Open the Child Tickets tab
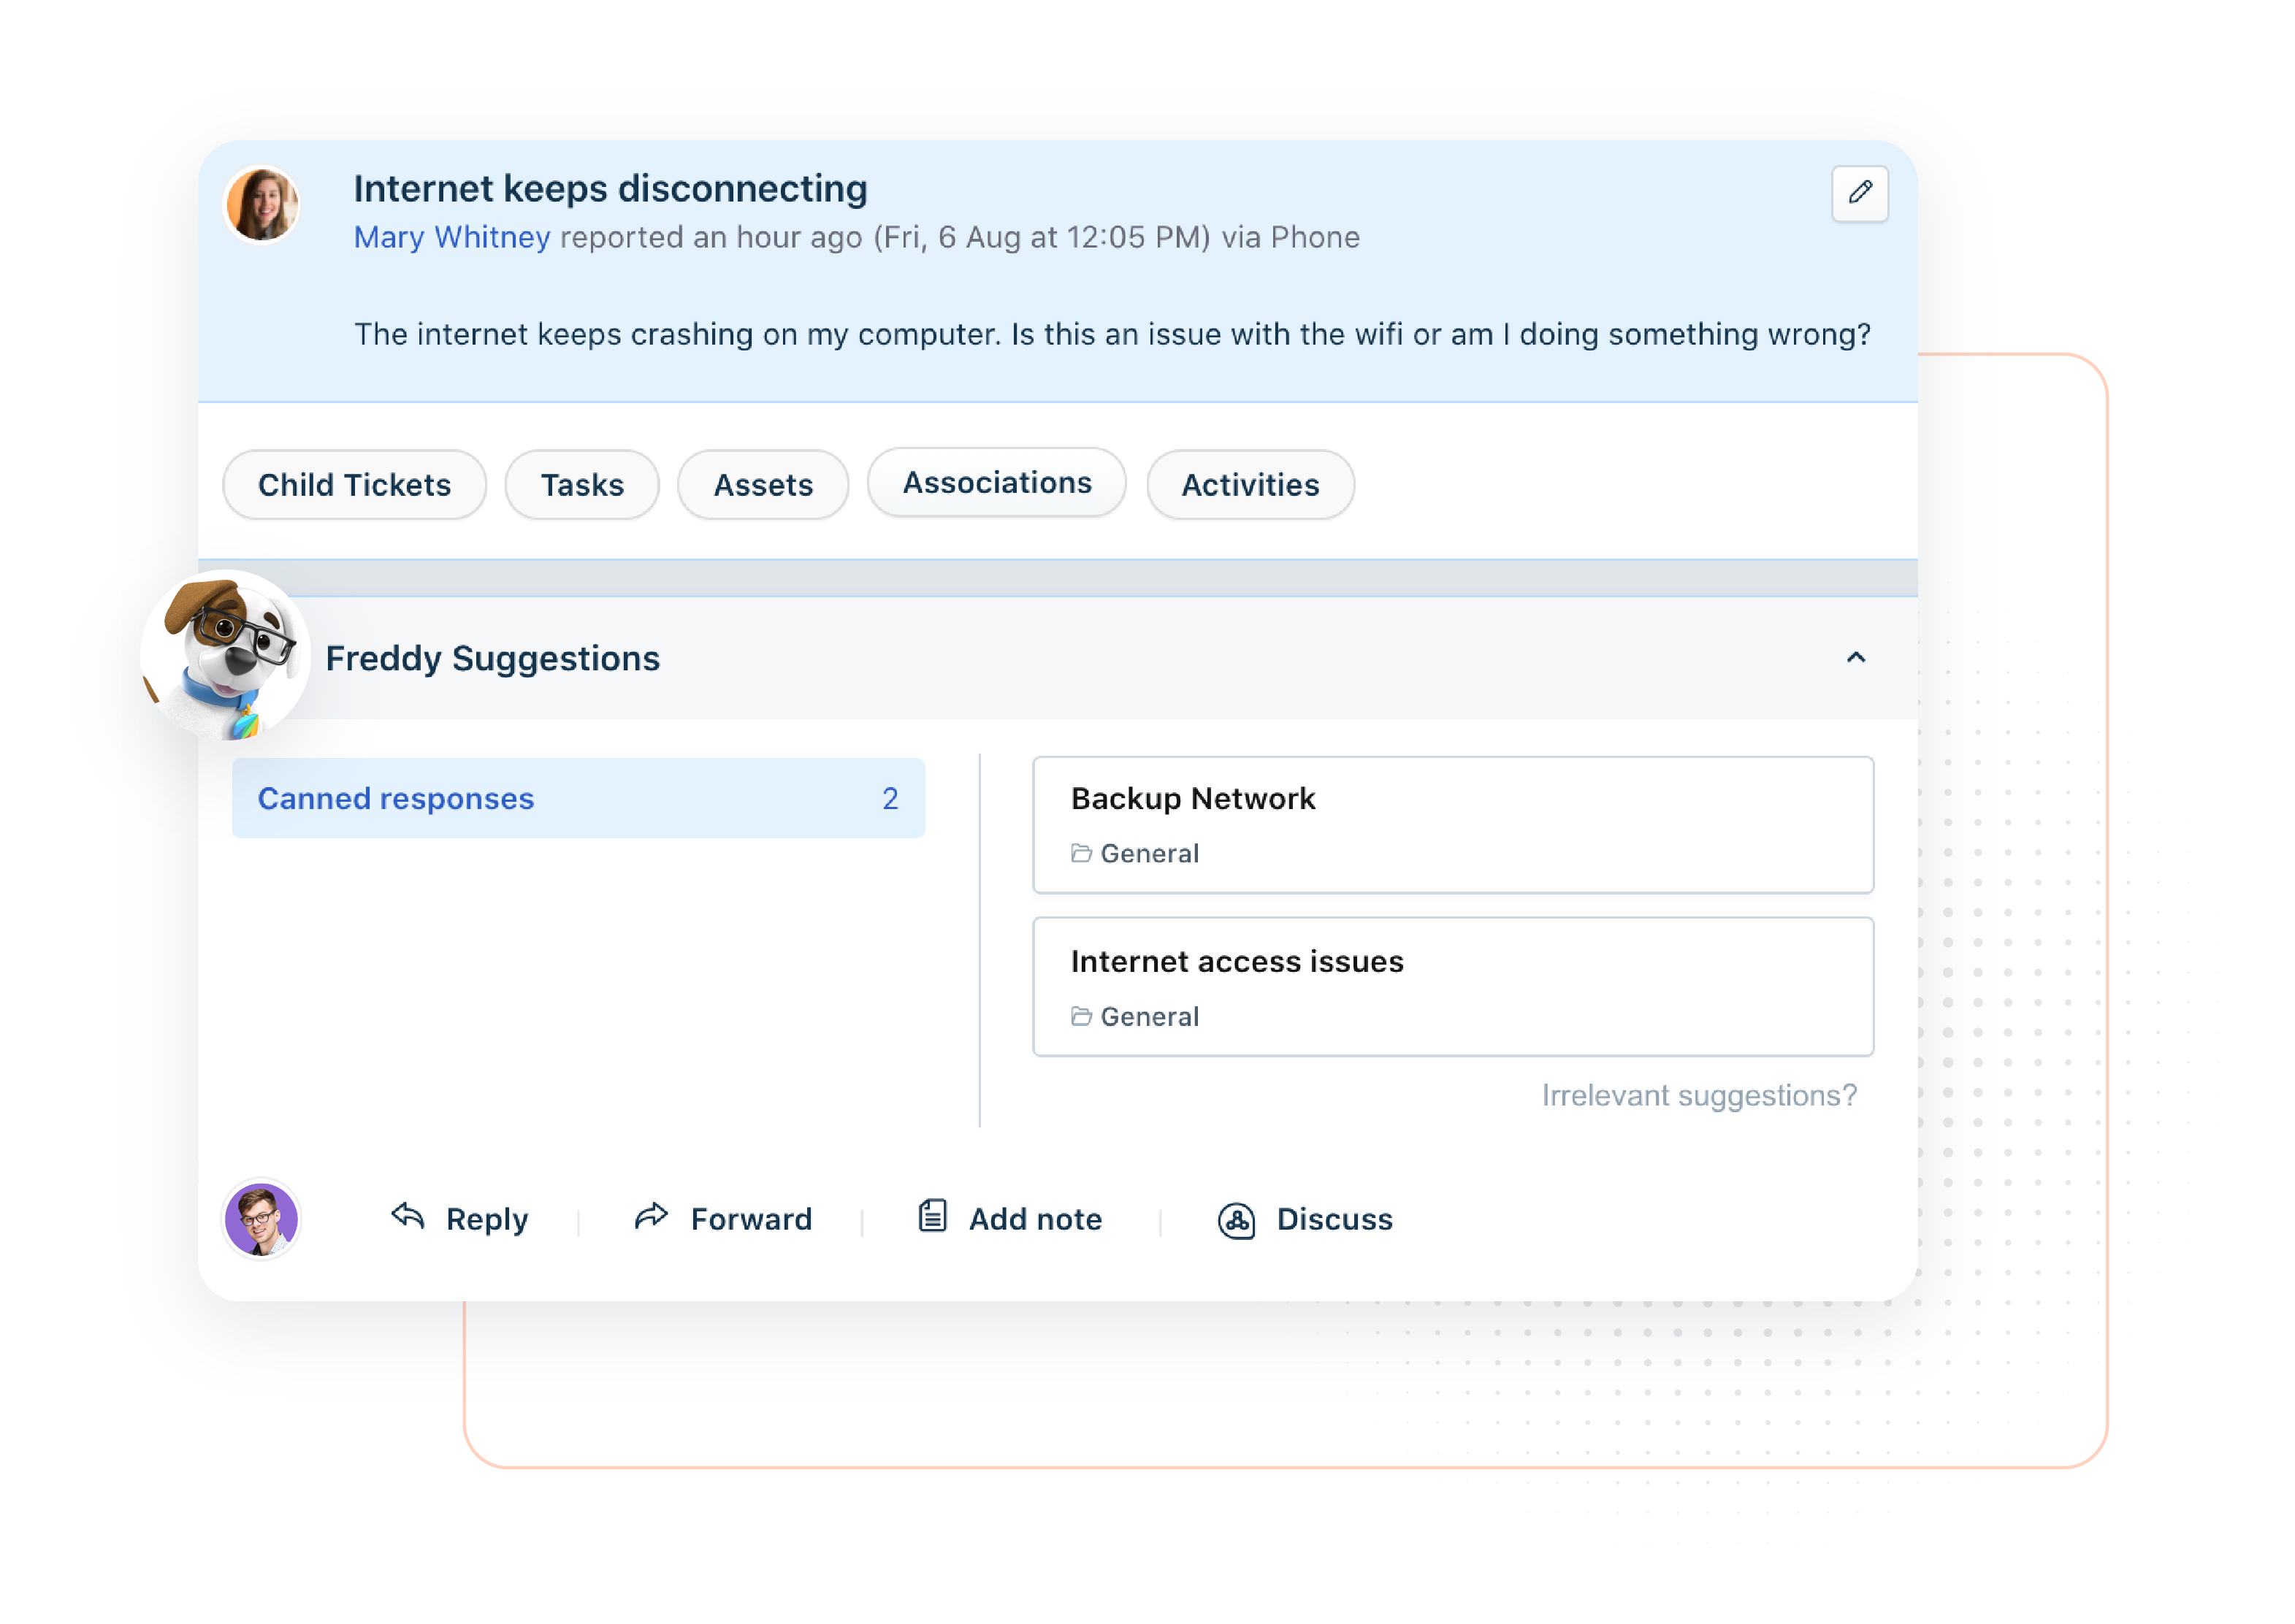Image resolution: width=2295 pixels, height=1624 pixels. tap(354, 485)
